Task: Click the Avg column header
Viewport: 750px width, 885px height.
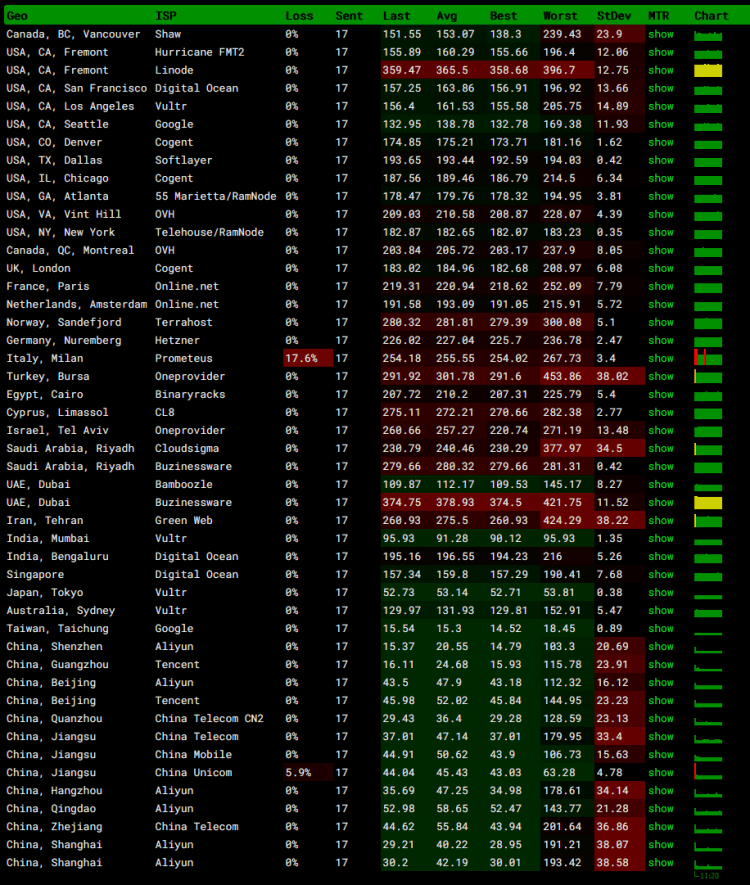Action: pos(446,16)
